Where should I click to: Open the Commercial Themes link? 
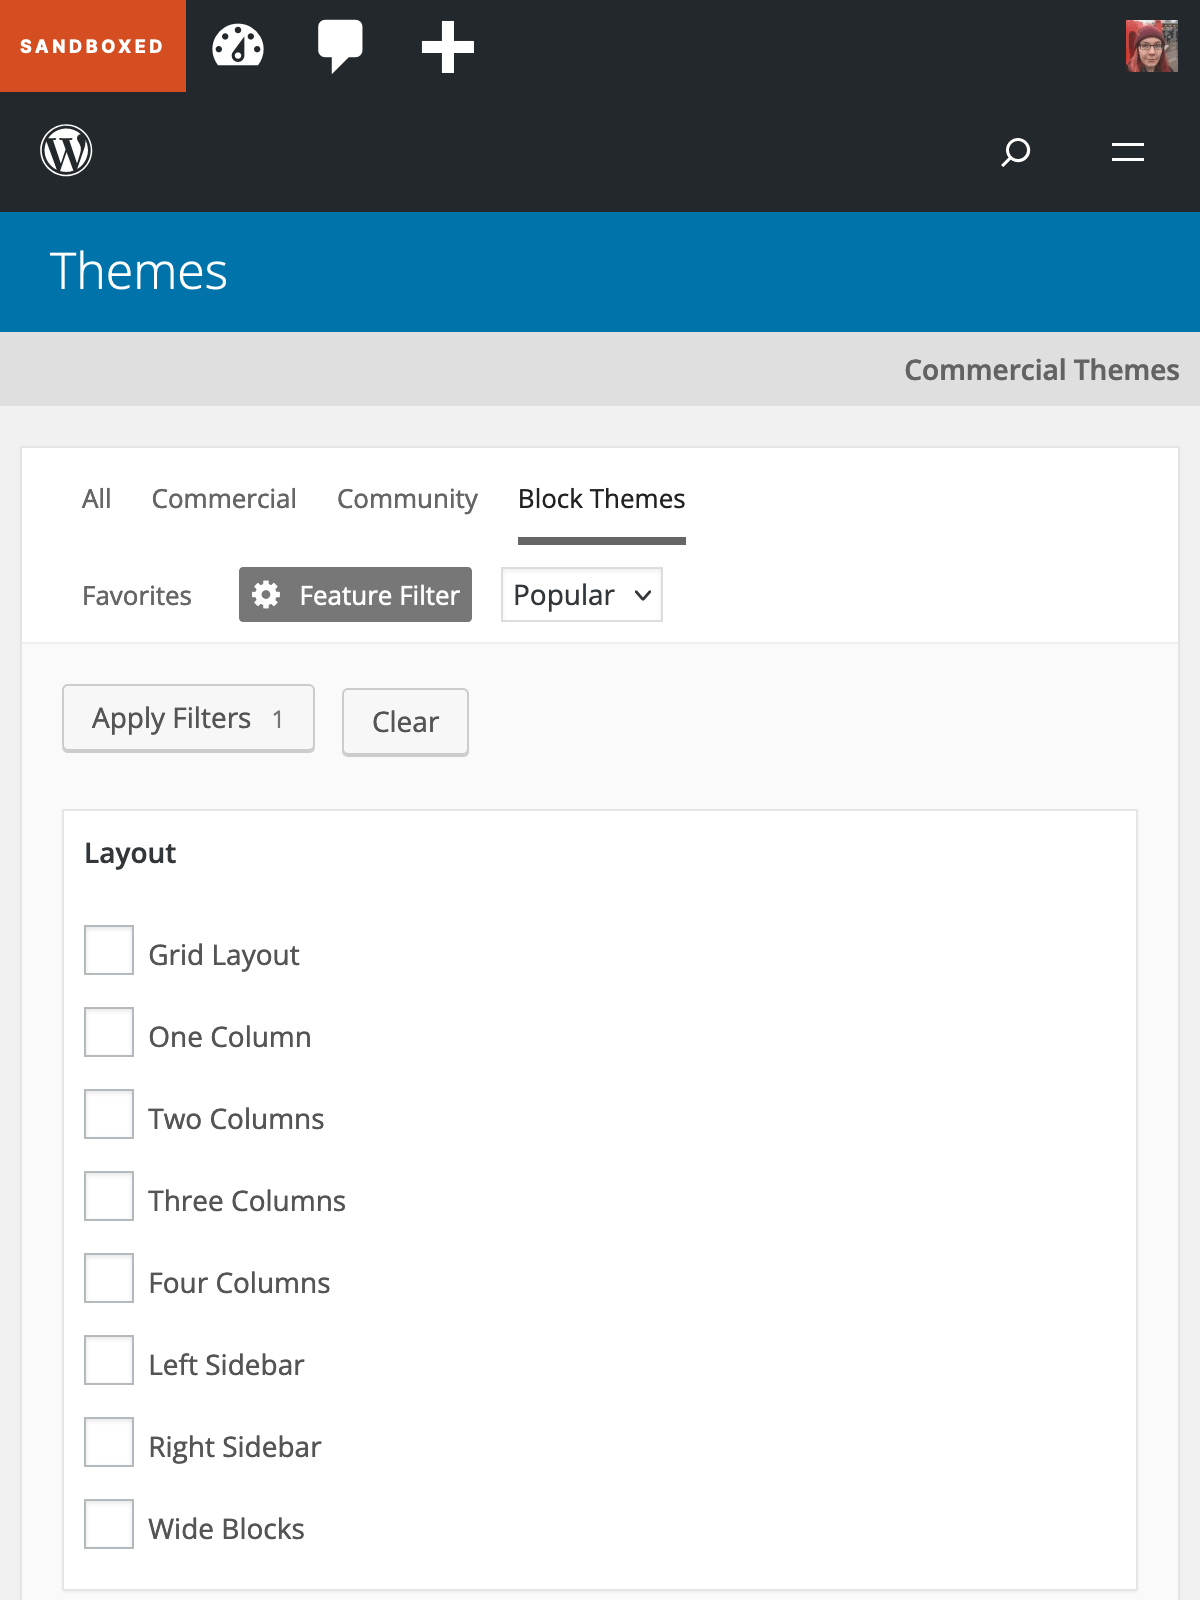(x=1041, y=370)
